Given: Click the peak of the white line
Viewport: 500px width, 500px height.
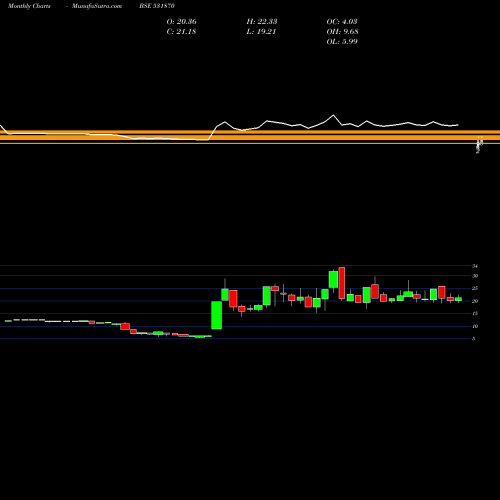Looking at the screenshot, I should click(x=333, y=115).
